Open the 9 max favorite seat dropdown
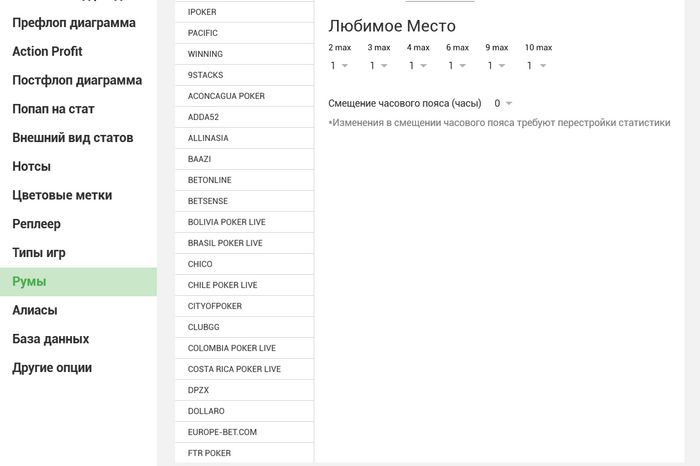The image size is (700, 466). 496,66
